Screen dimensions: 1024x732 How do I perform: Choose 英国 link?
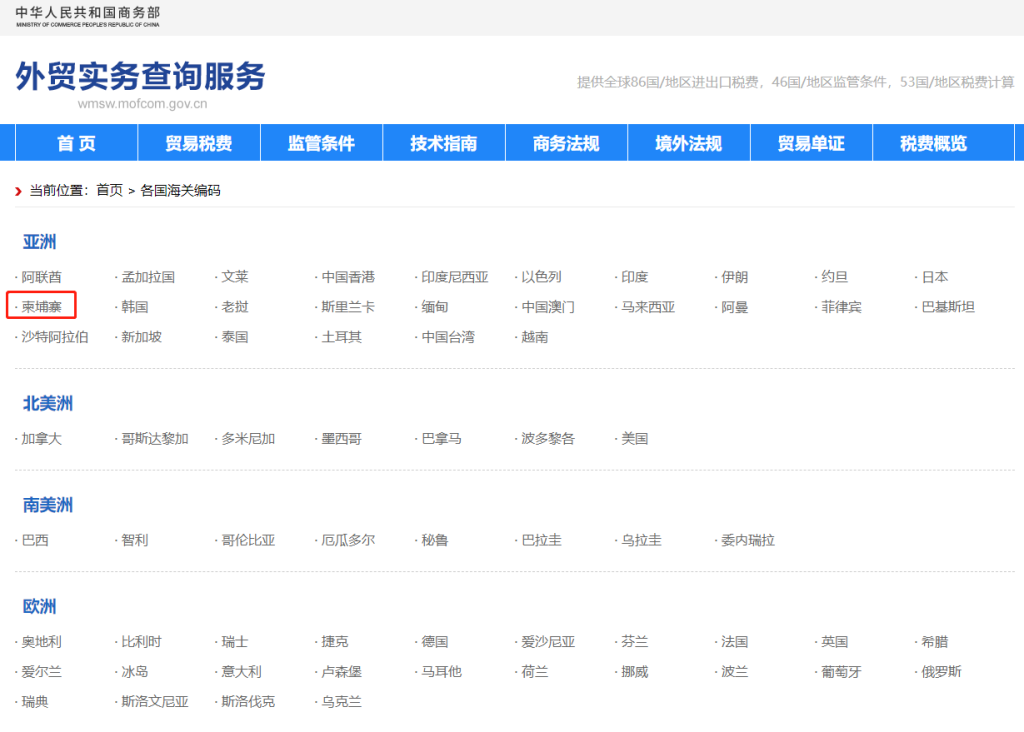pos(835,642)
